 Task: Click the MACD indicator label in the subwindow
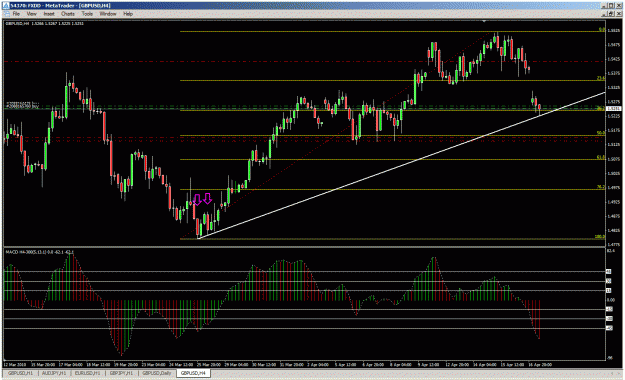39,252
